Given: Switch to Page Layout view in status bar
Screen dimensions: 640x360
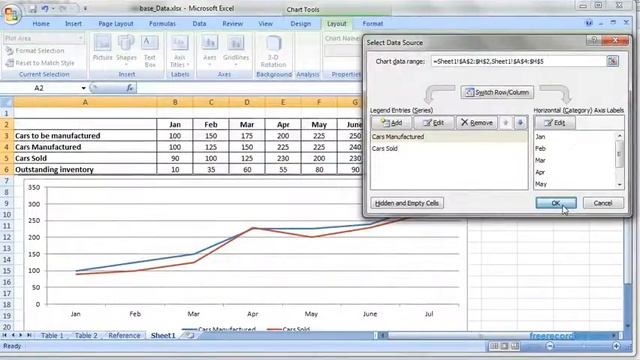Looking at the screenshot, I should point(504,346).
